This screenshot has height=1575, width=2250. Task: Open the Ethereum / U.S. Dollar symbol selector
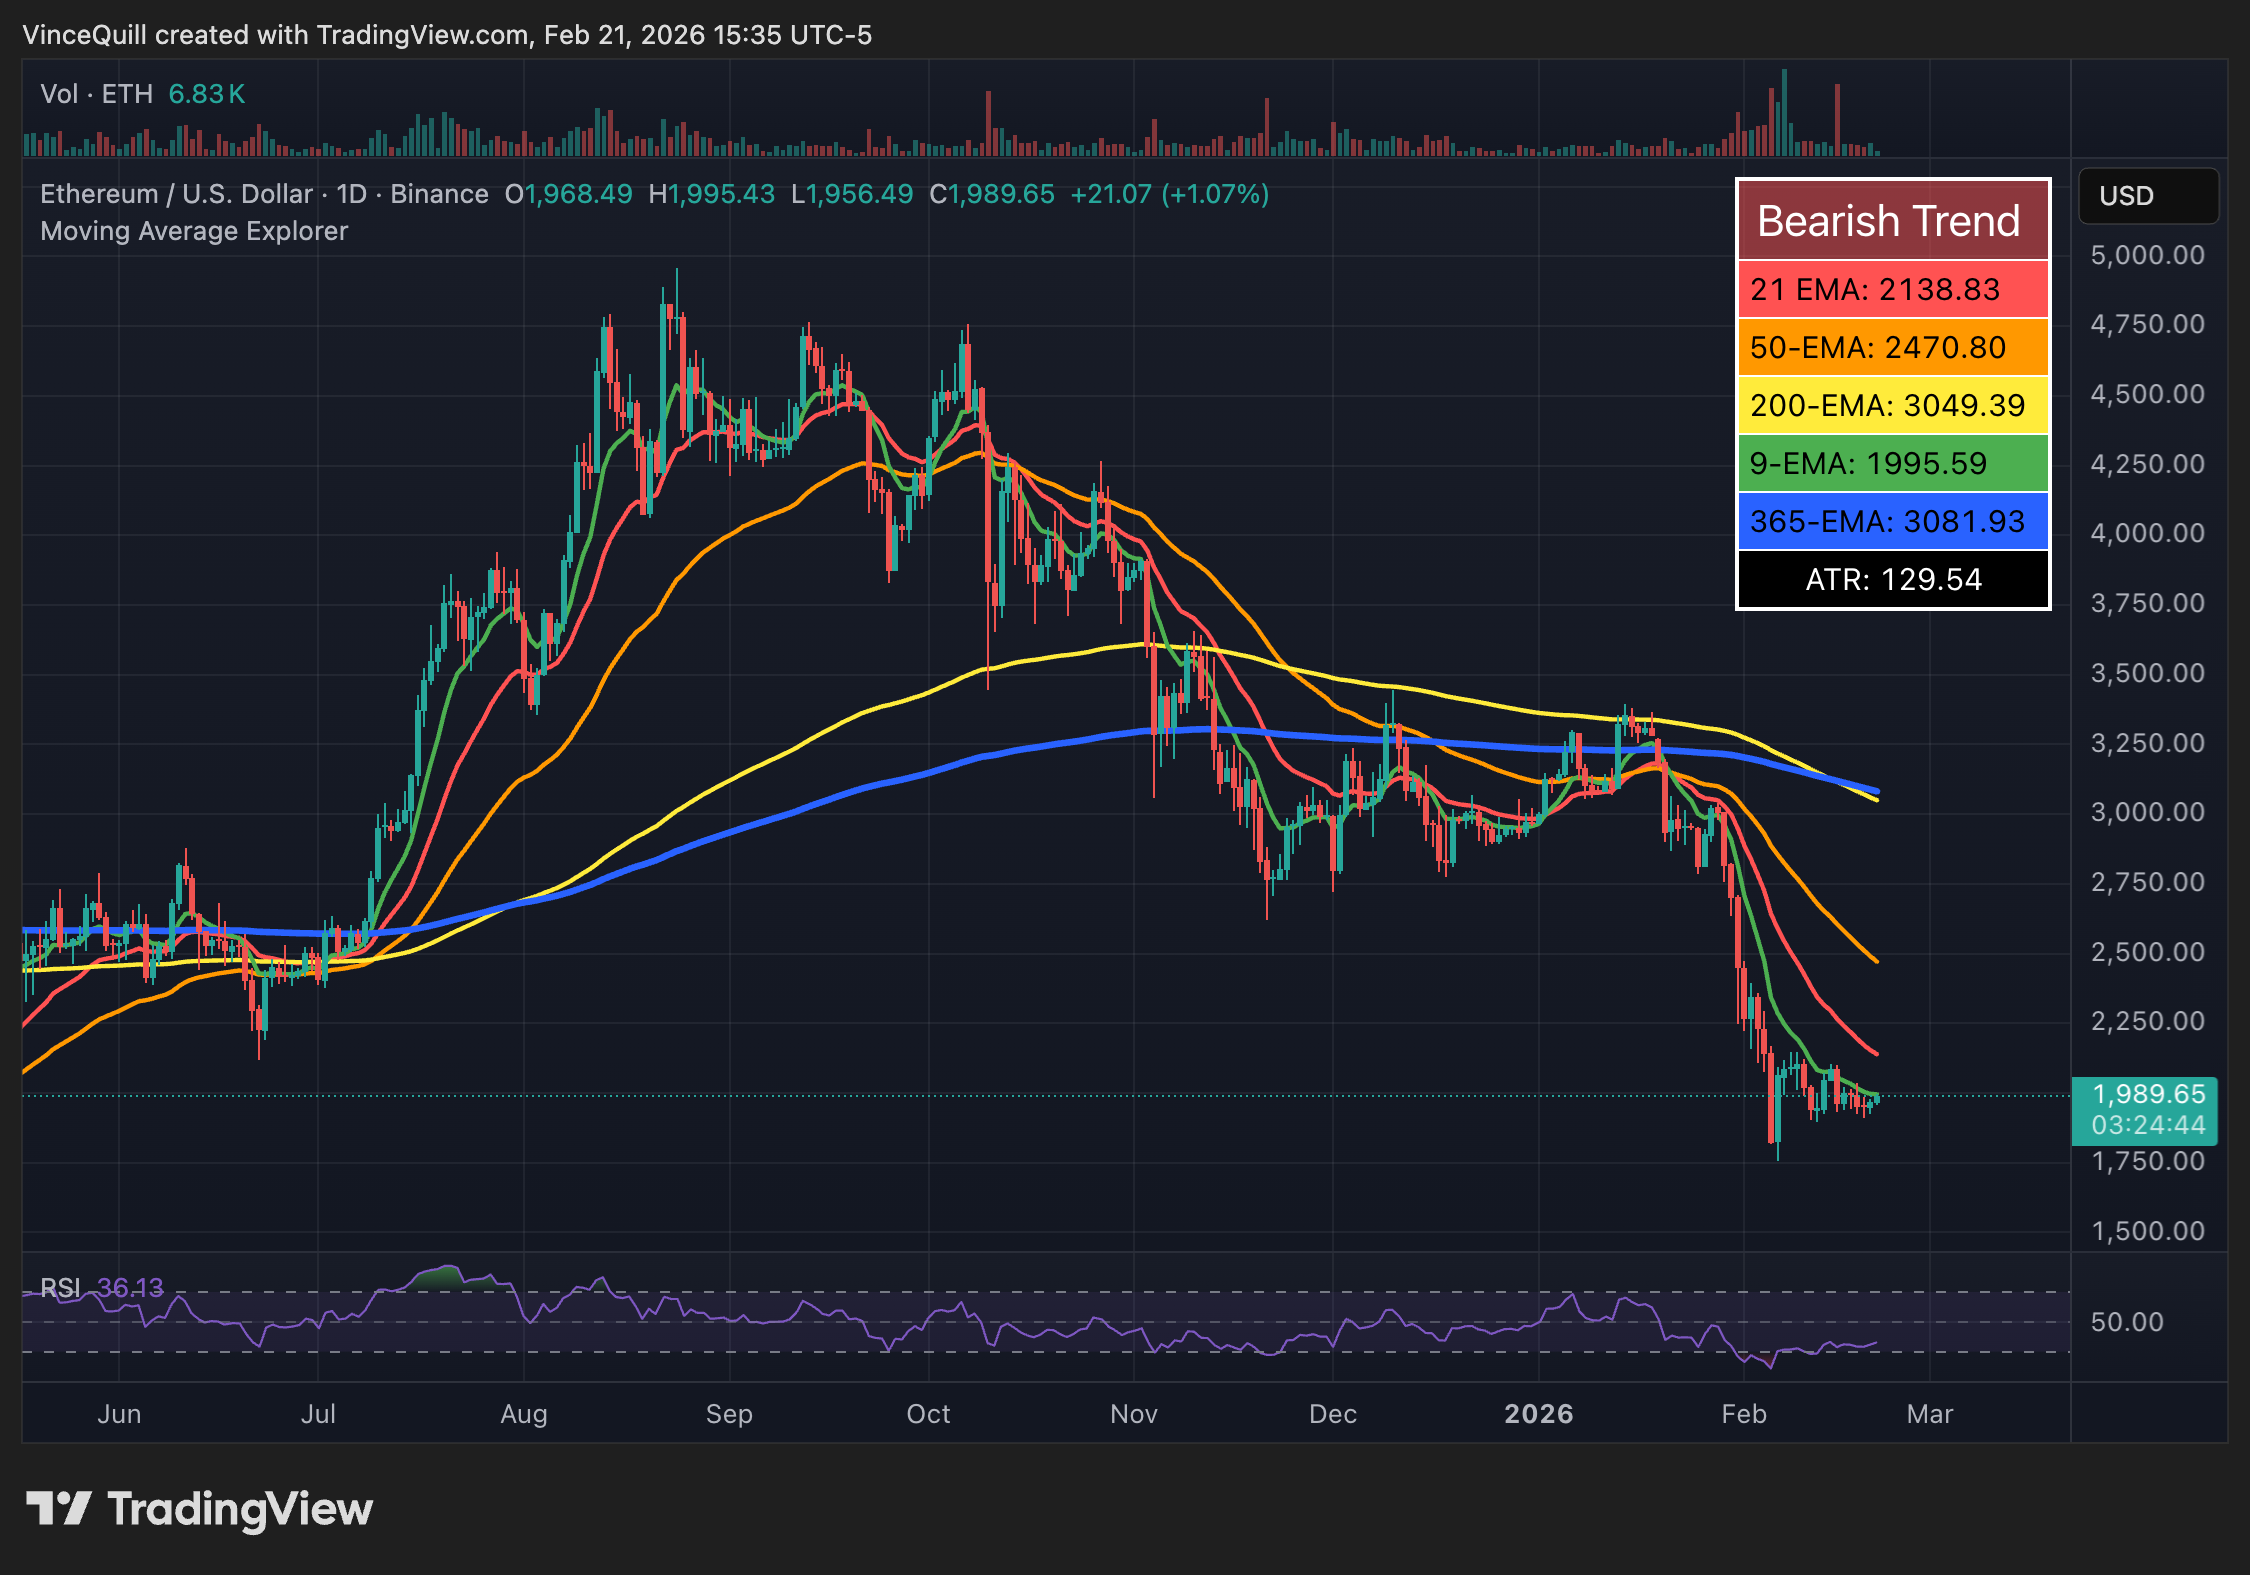coord(180,194)
